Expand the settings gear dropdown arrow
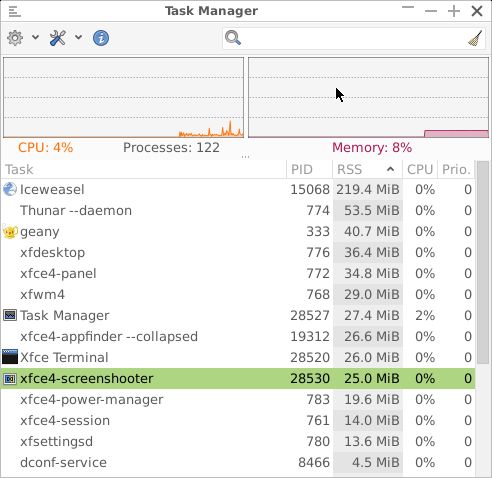Image resolution: width=492 pixels, height=478 pixels. [x=35, y=37]
